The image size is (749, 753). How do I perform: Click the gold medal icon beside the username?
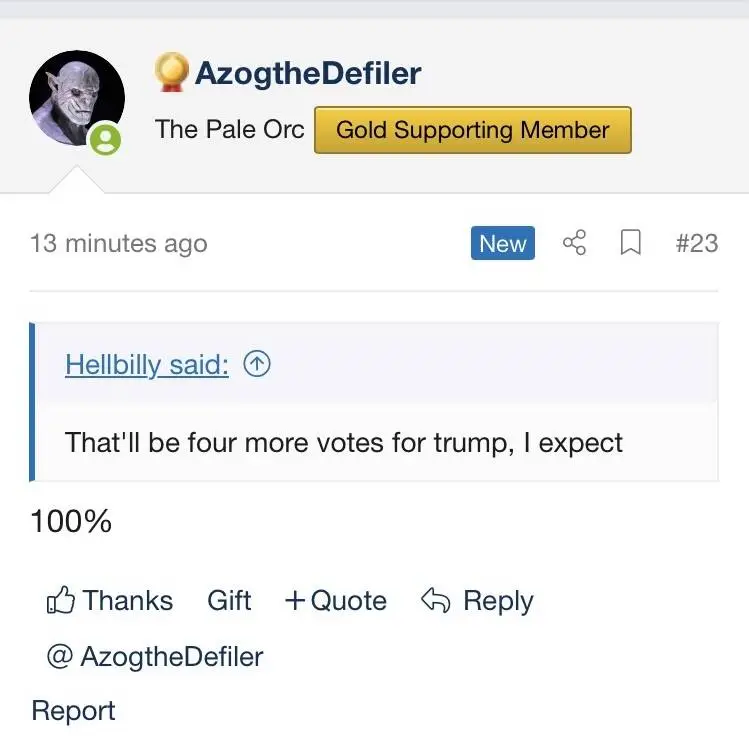click(172, 73)
